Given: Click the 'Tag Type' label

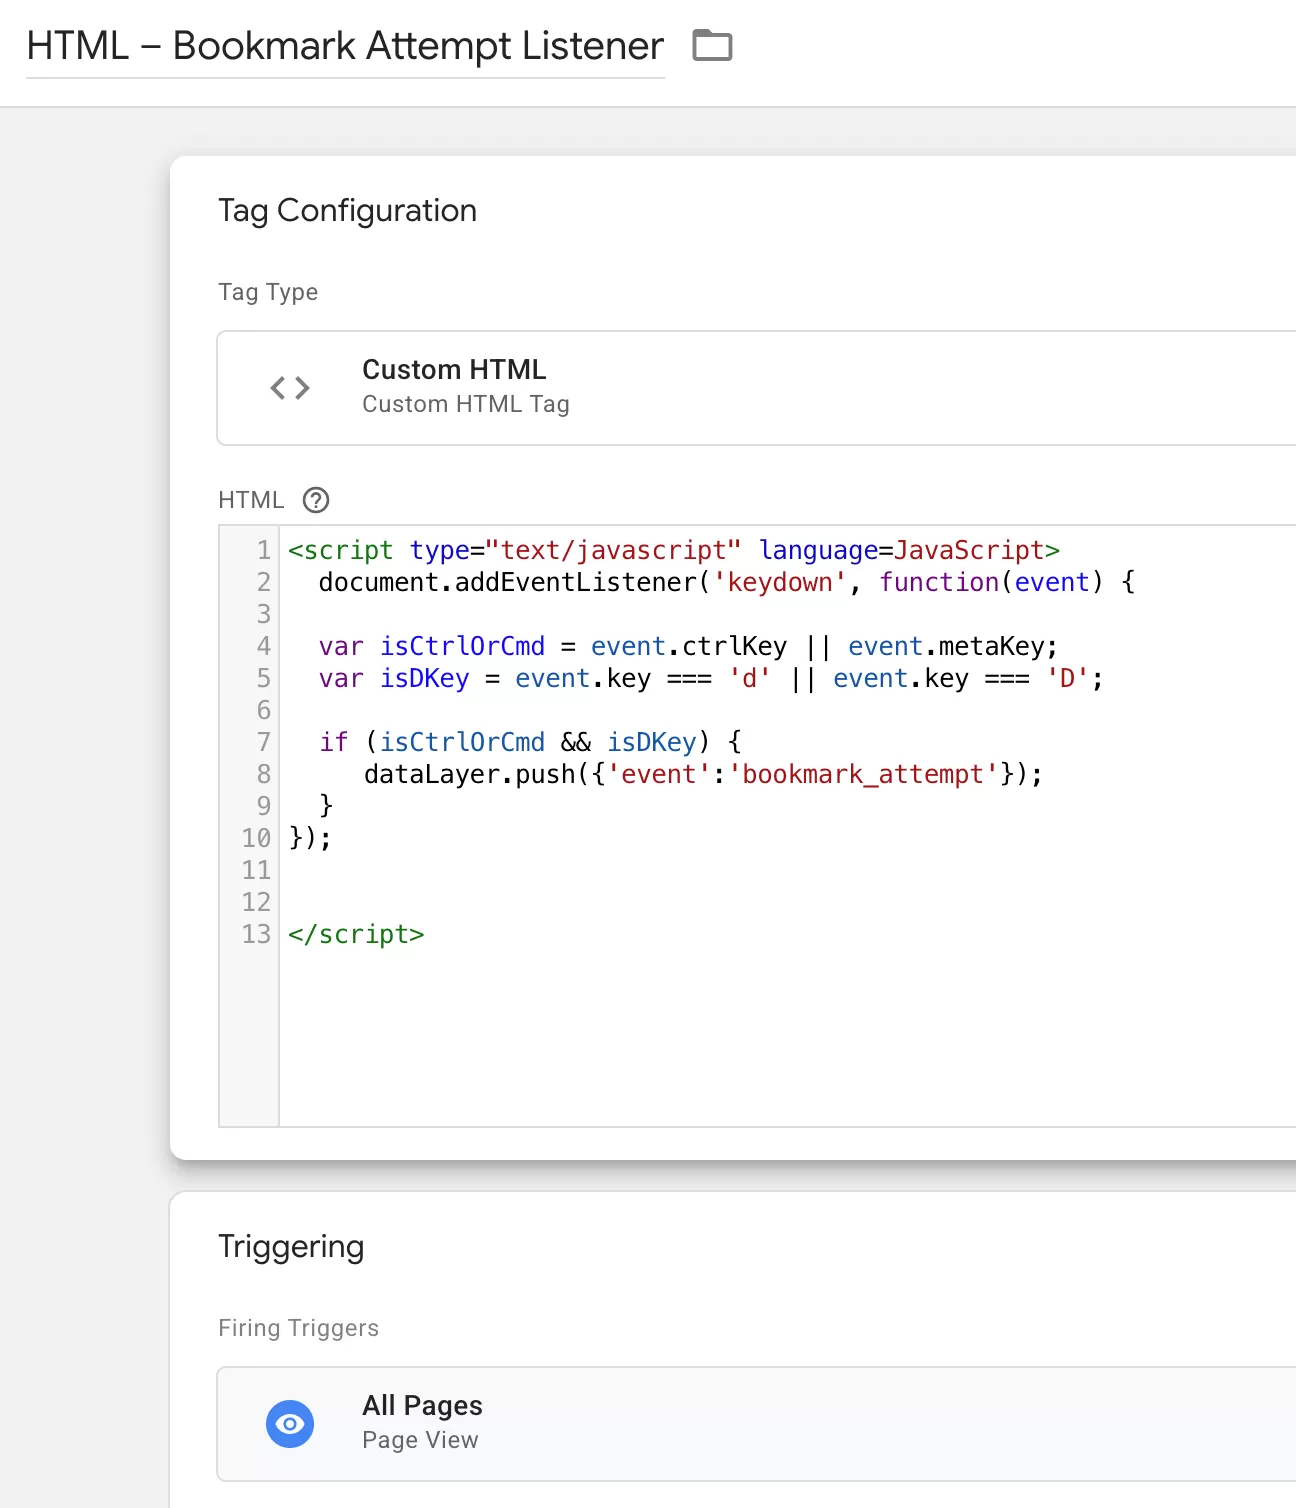Looking at the screenshot, I should 268,292.
